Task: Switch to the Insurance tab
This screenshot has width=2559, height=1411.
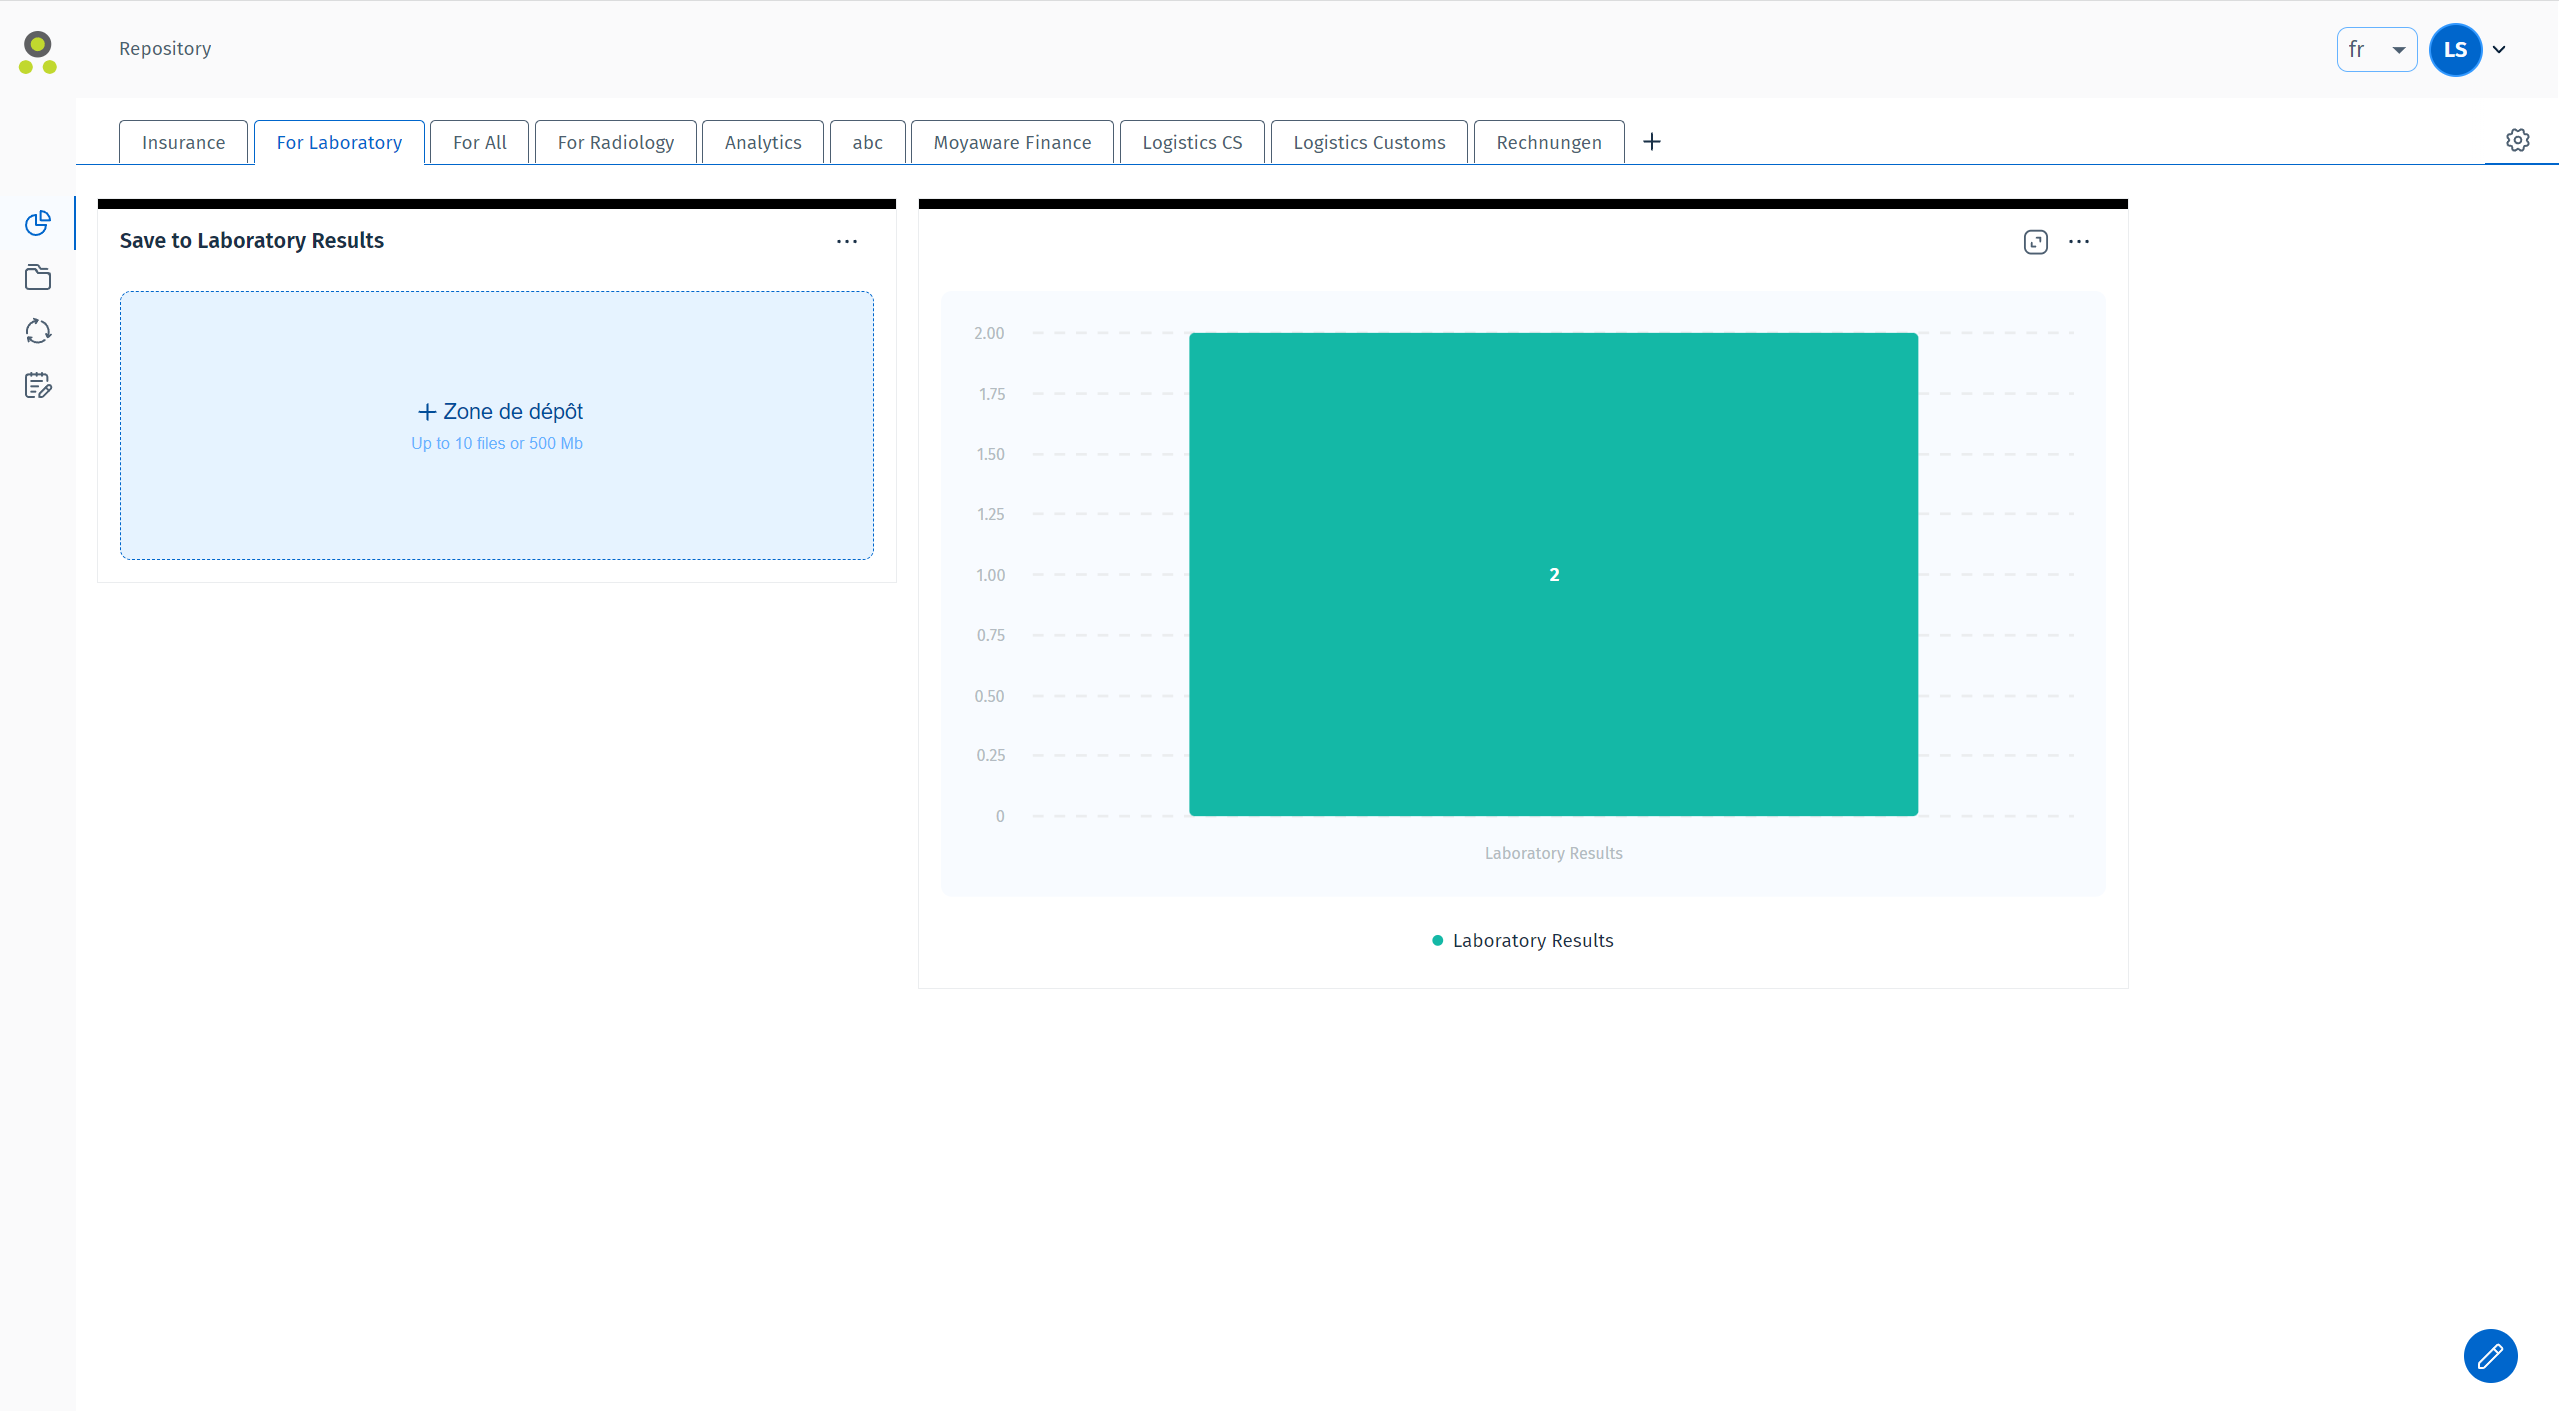Action: [183, 142]
